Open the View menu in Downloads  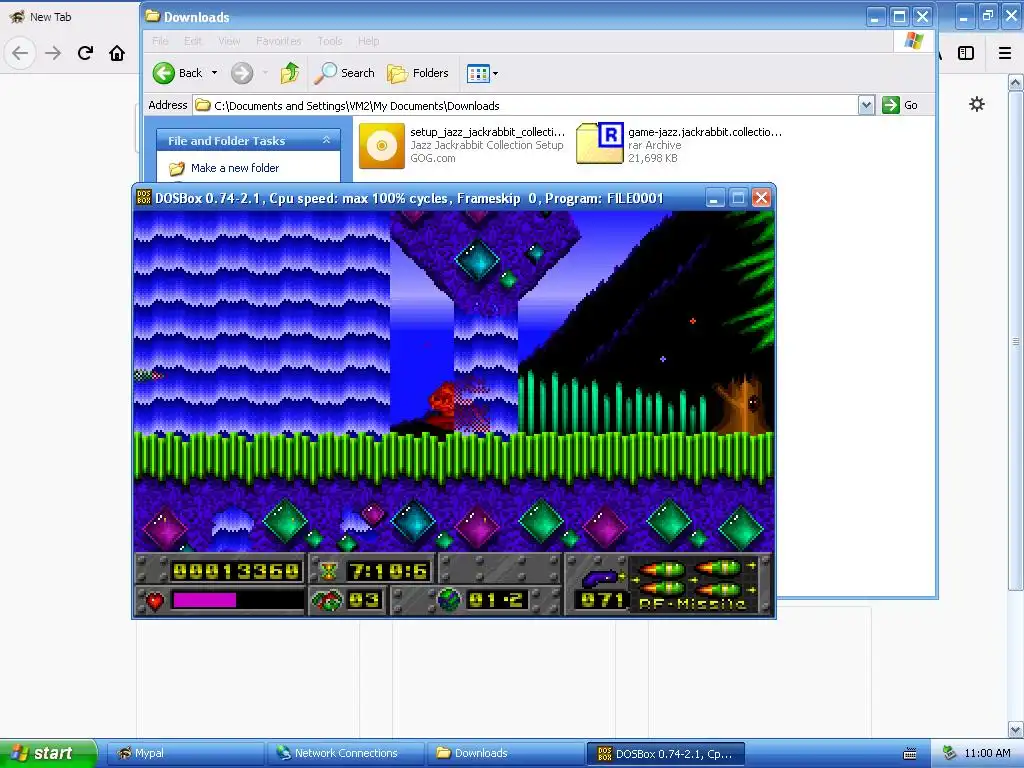[229, 41]
